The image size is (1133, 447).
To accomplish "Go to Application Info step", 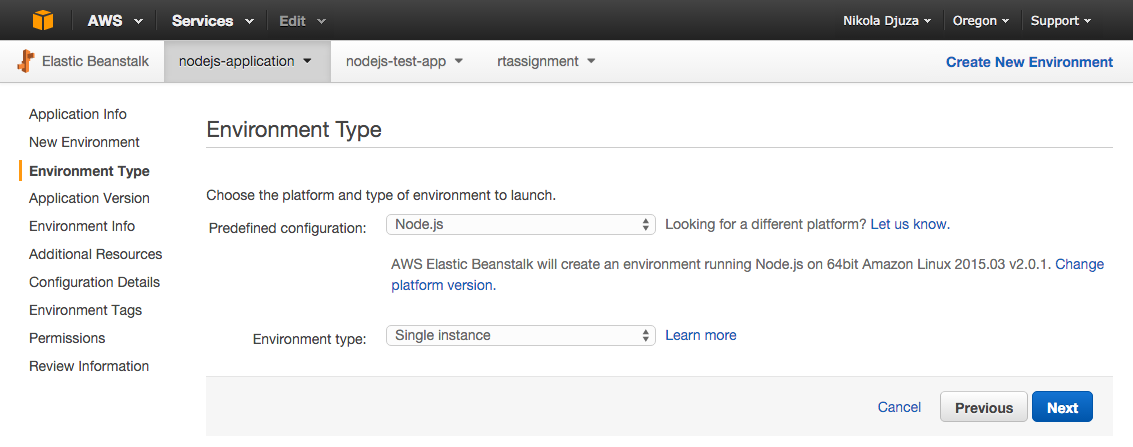I will pos(77,114).
